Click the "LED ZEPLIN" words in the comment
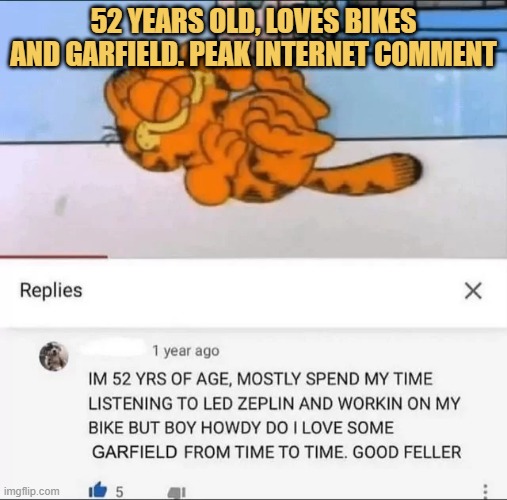 (248, 404)
